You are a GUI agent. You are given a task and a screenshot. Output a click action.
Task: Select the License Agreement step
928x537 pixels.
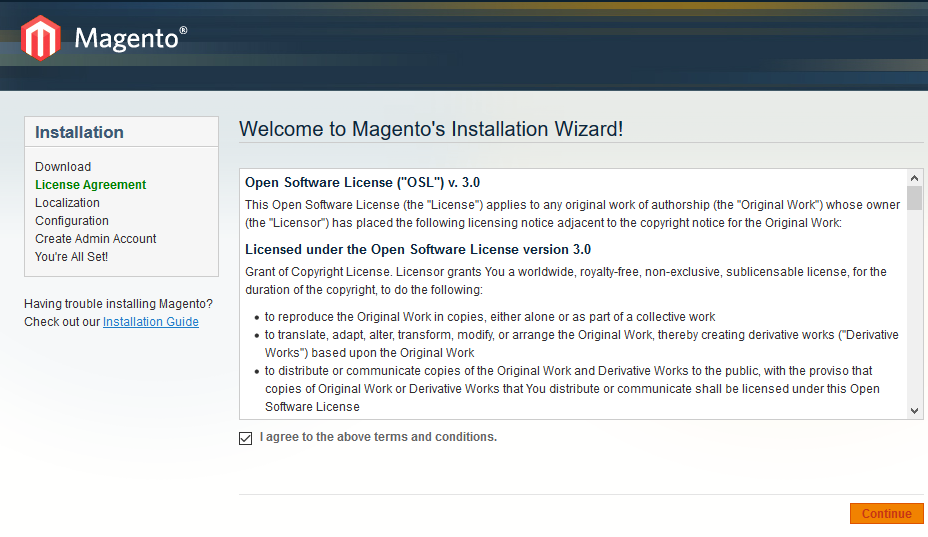click(91, 185)
